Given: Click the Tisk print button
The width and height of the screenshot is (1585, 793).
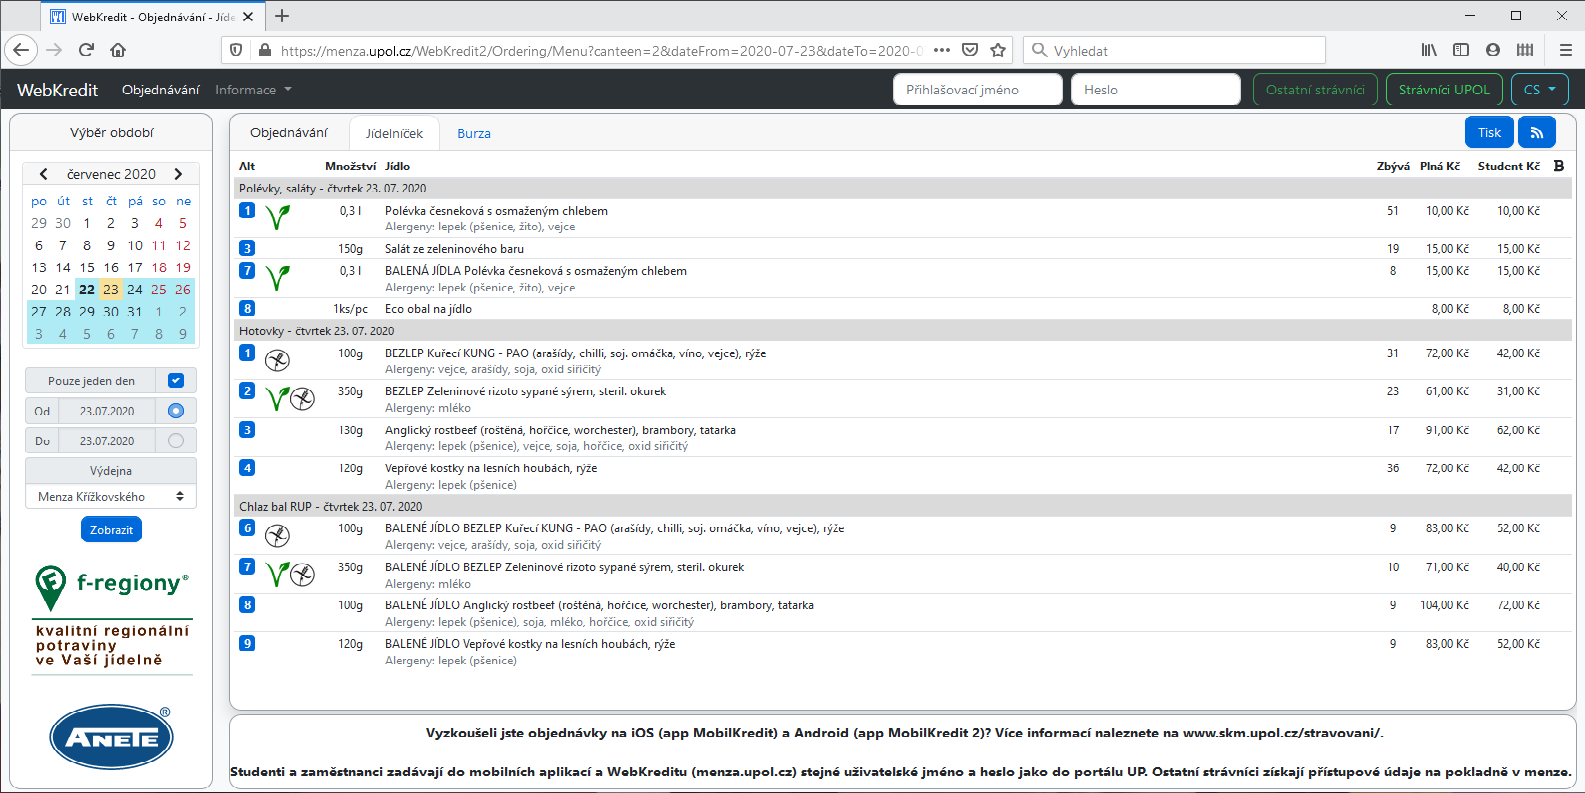Looking at the screenshot, I should (x=1489, y=132).
